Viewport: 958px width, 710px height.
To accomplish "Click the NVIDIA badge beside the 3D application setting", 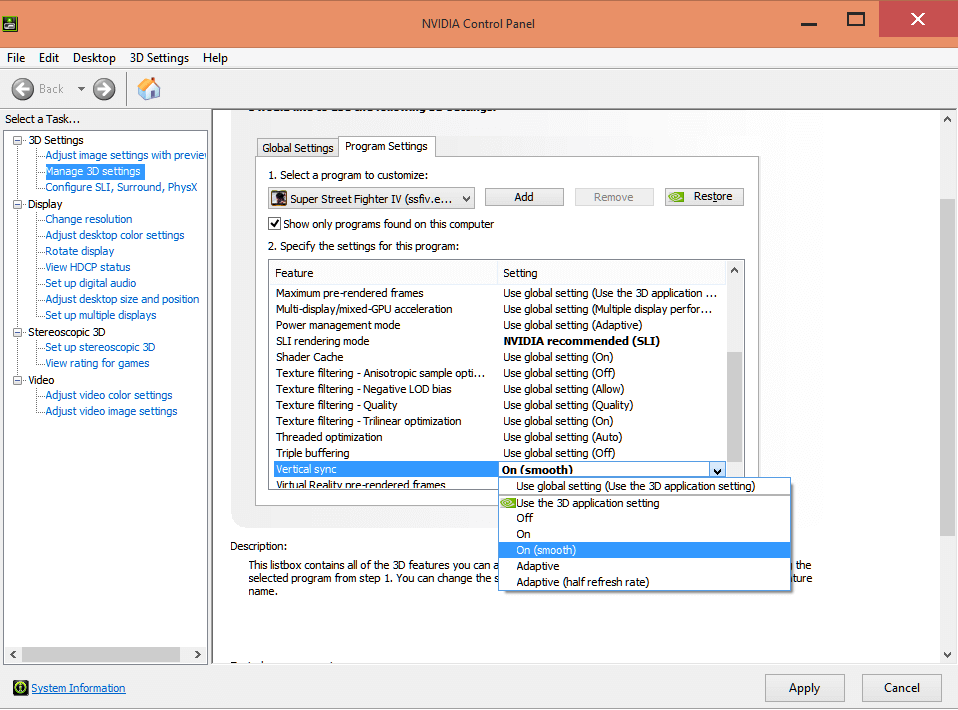I will tap(509, 503).
